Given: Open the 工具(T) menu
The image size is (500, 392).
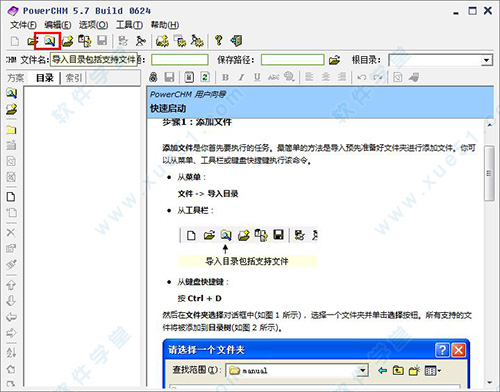Looking at the screenshot, I should [129, 25].
